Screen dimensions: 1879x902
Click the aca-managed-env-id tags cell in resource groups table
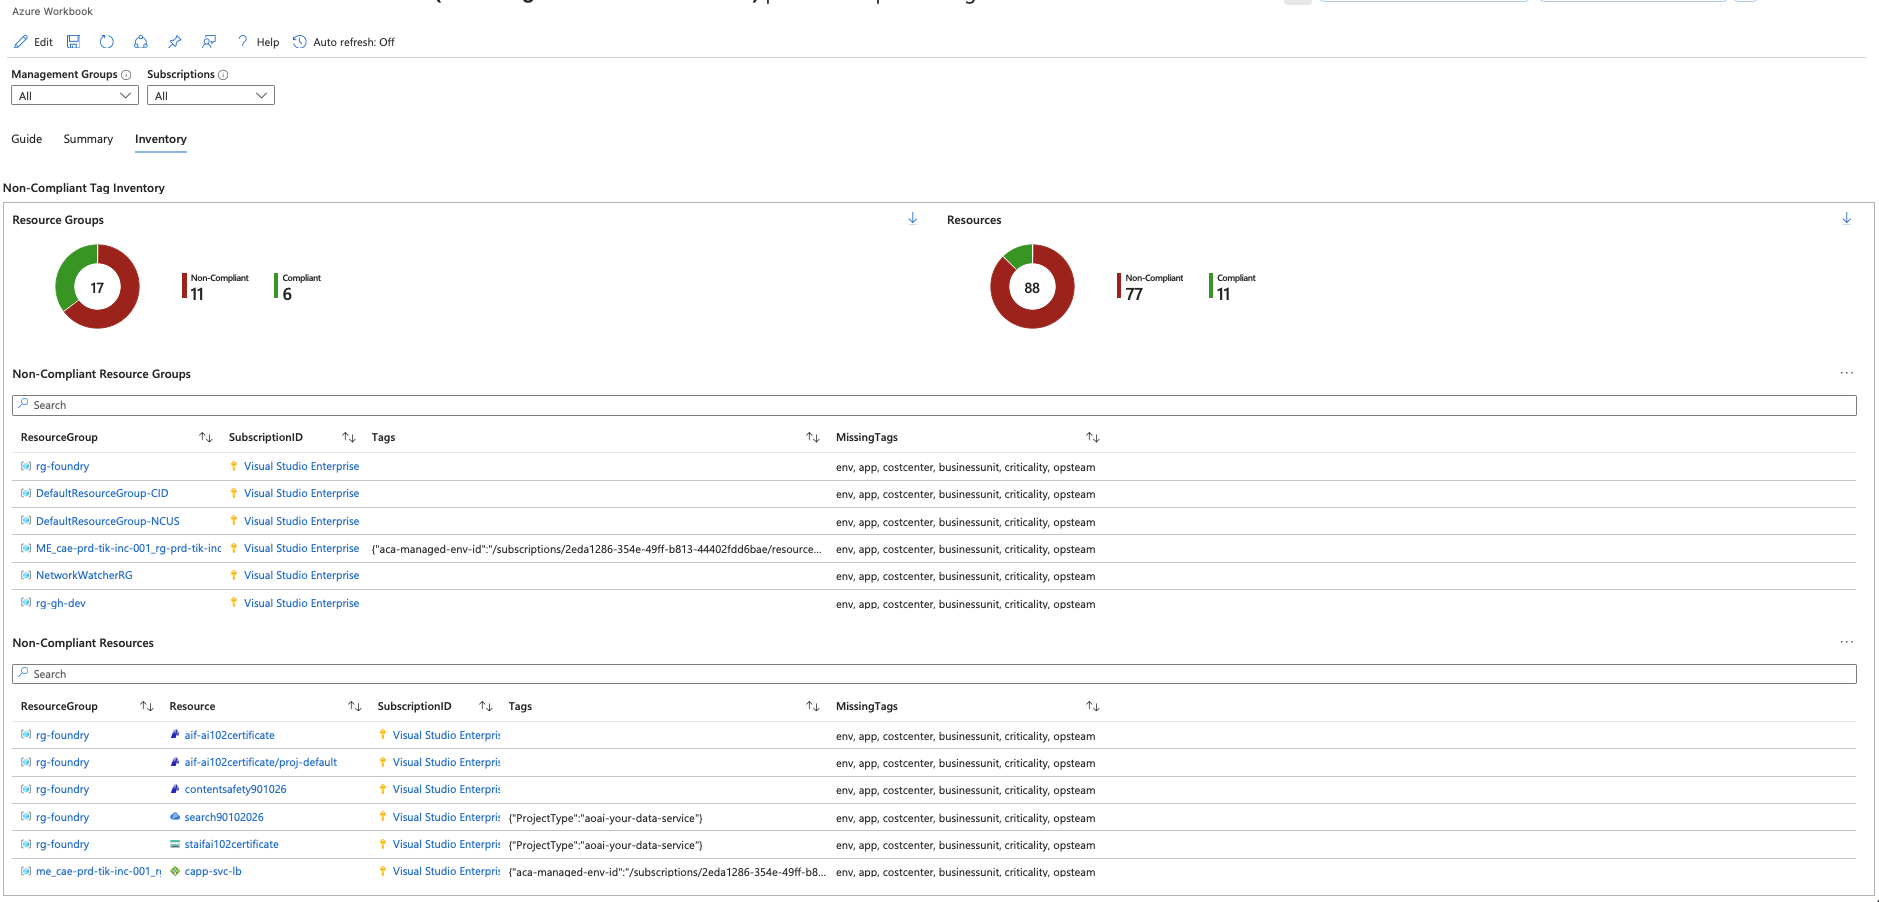(x=596, y=549)
